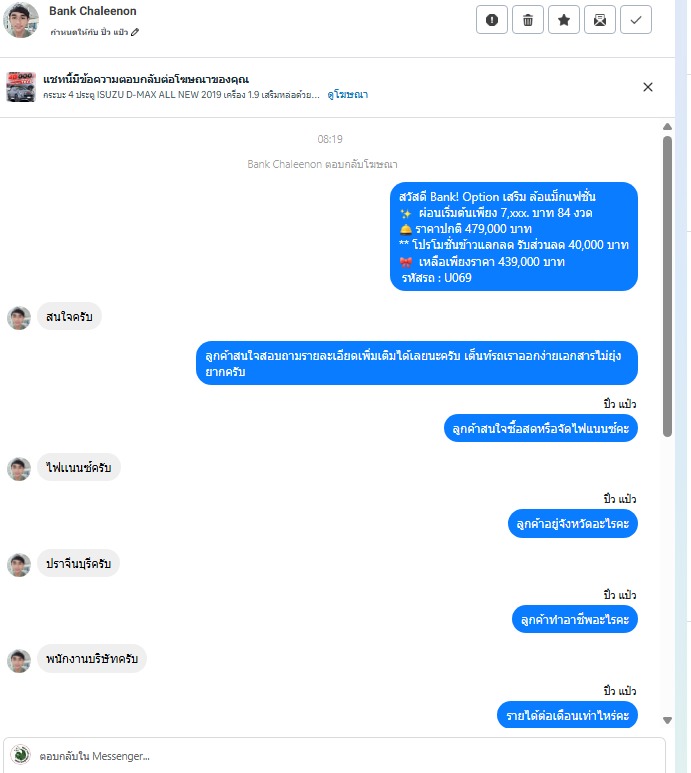
Task: Open the ISUZU D-MAX ad thumbnail
Action: coord(21,87)
